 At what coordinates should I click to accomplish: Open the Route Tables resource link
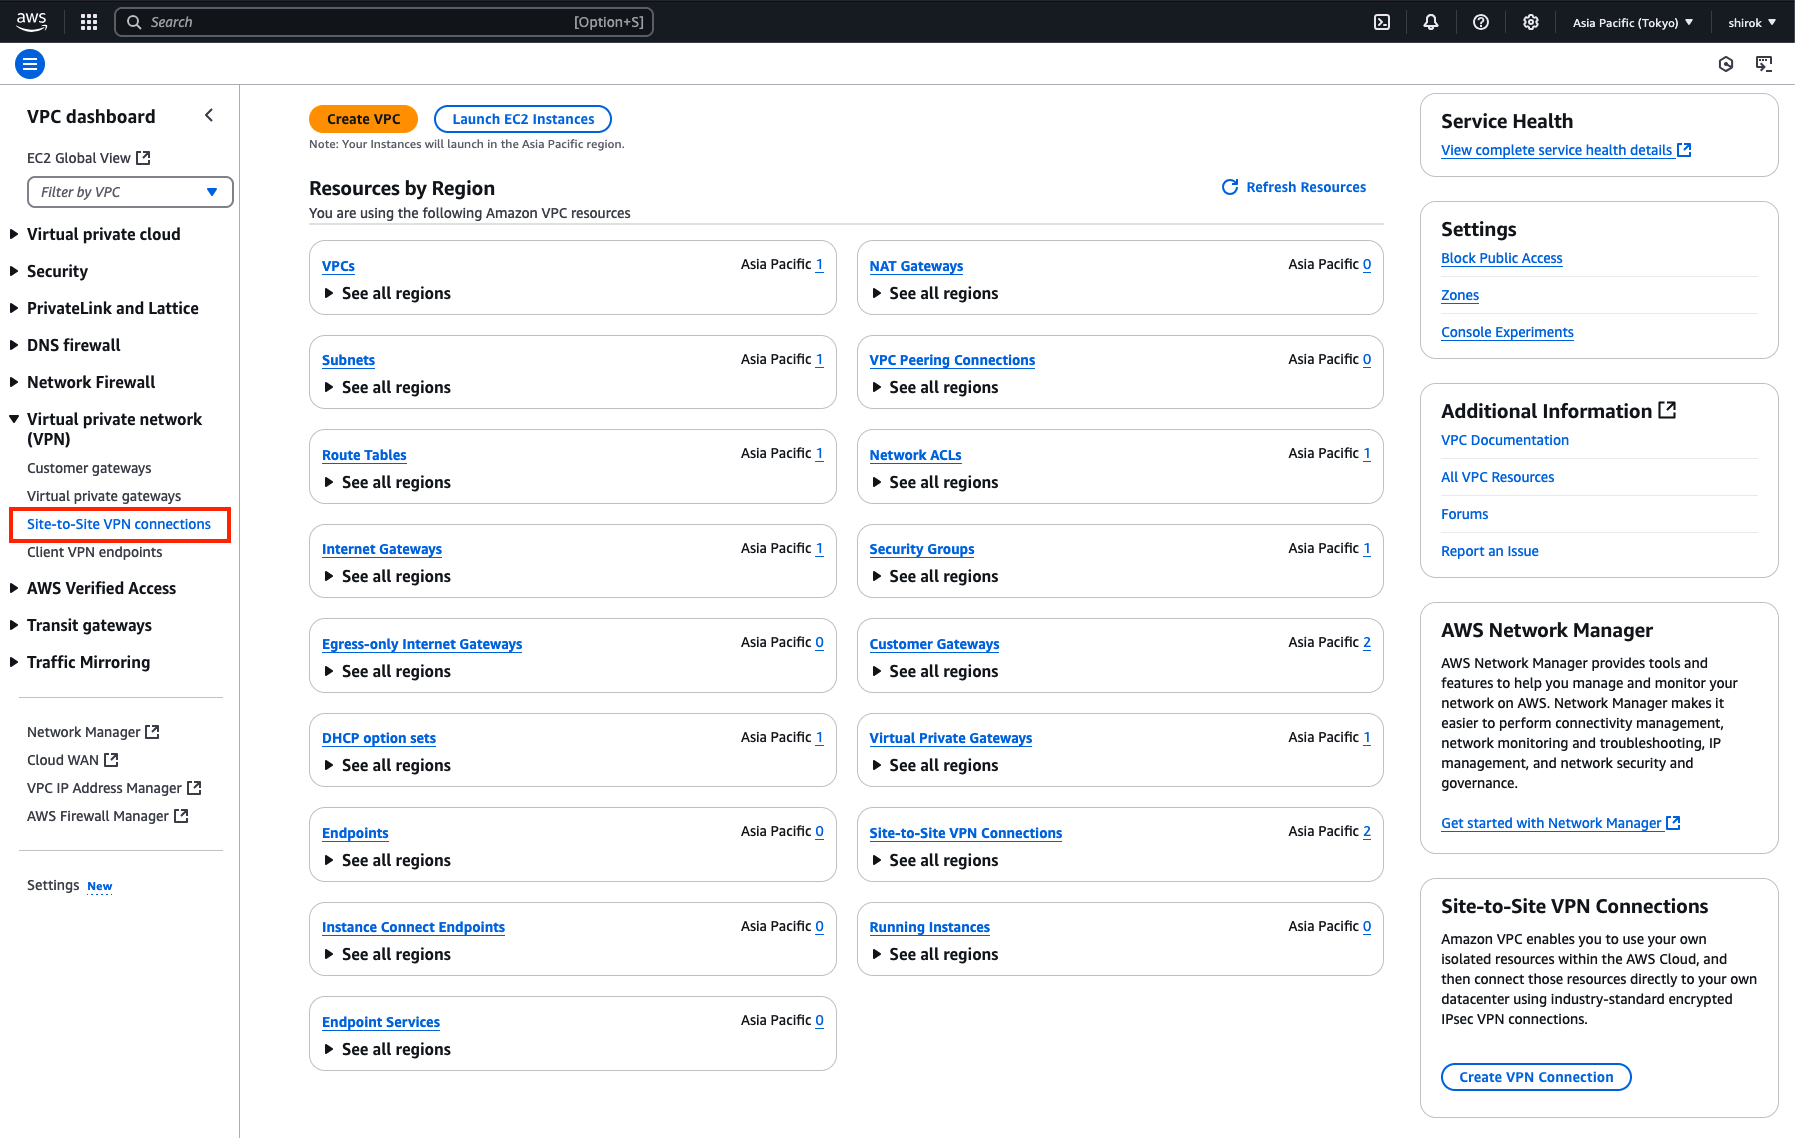click(x=364, y=455)
